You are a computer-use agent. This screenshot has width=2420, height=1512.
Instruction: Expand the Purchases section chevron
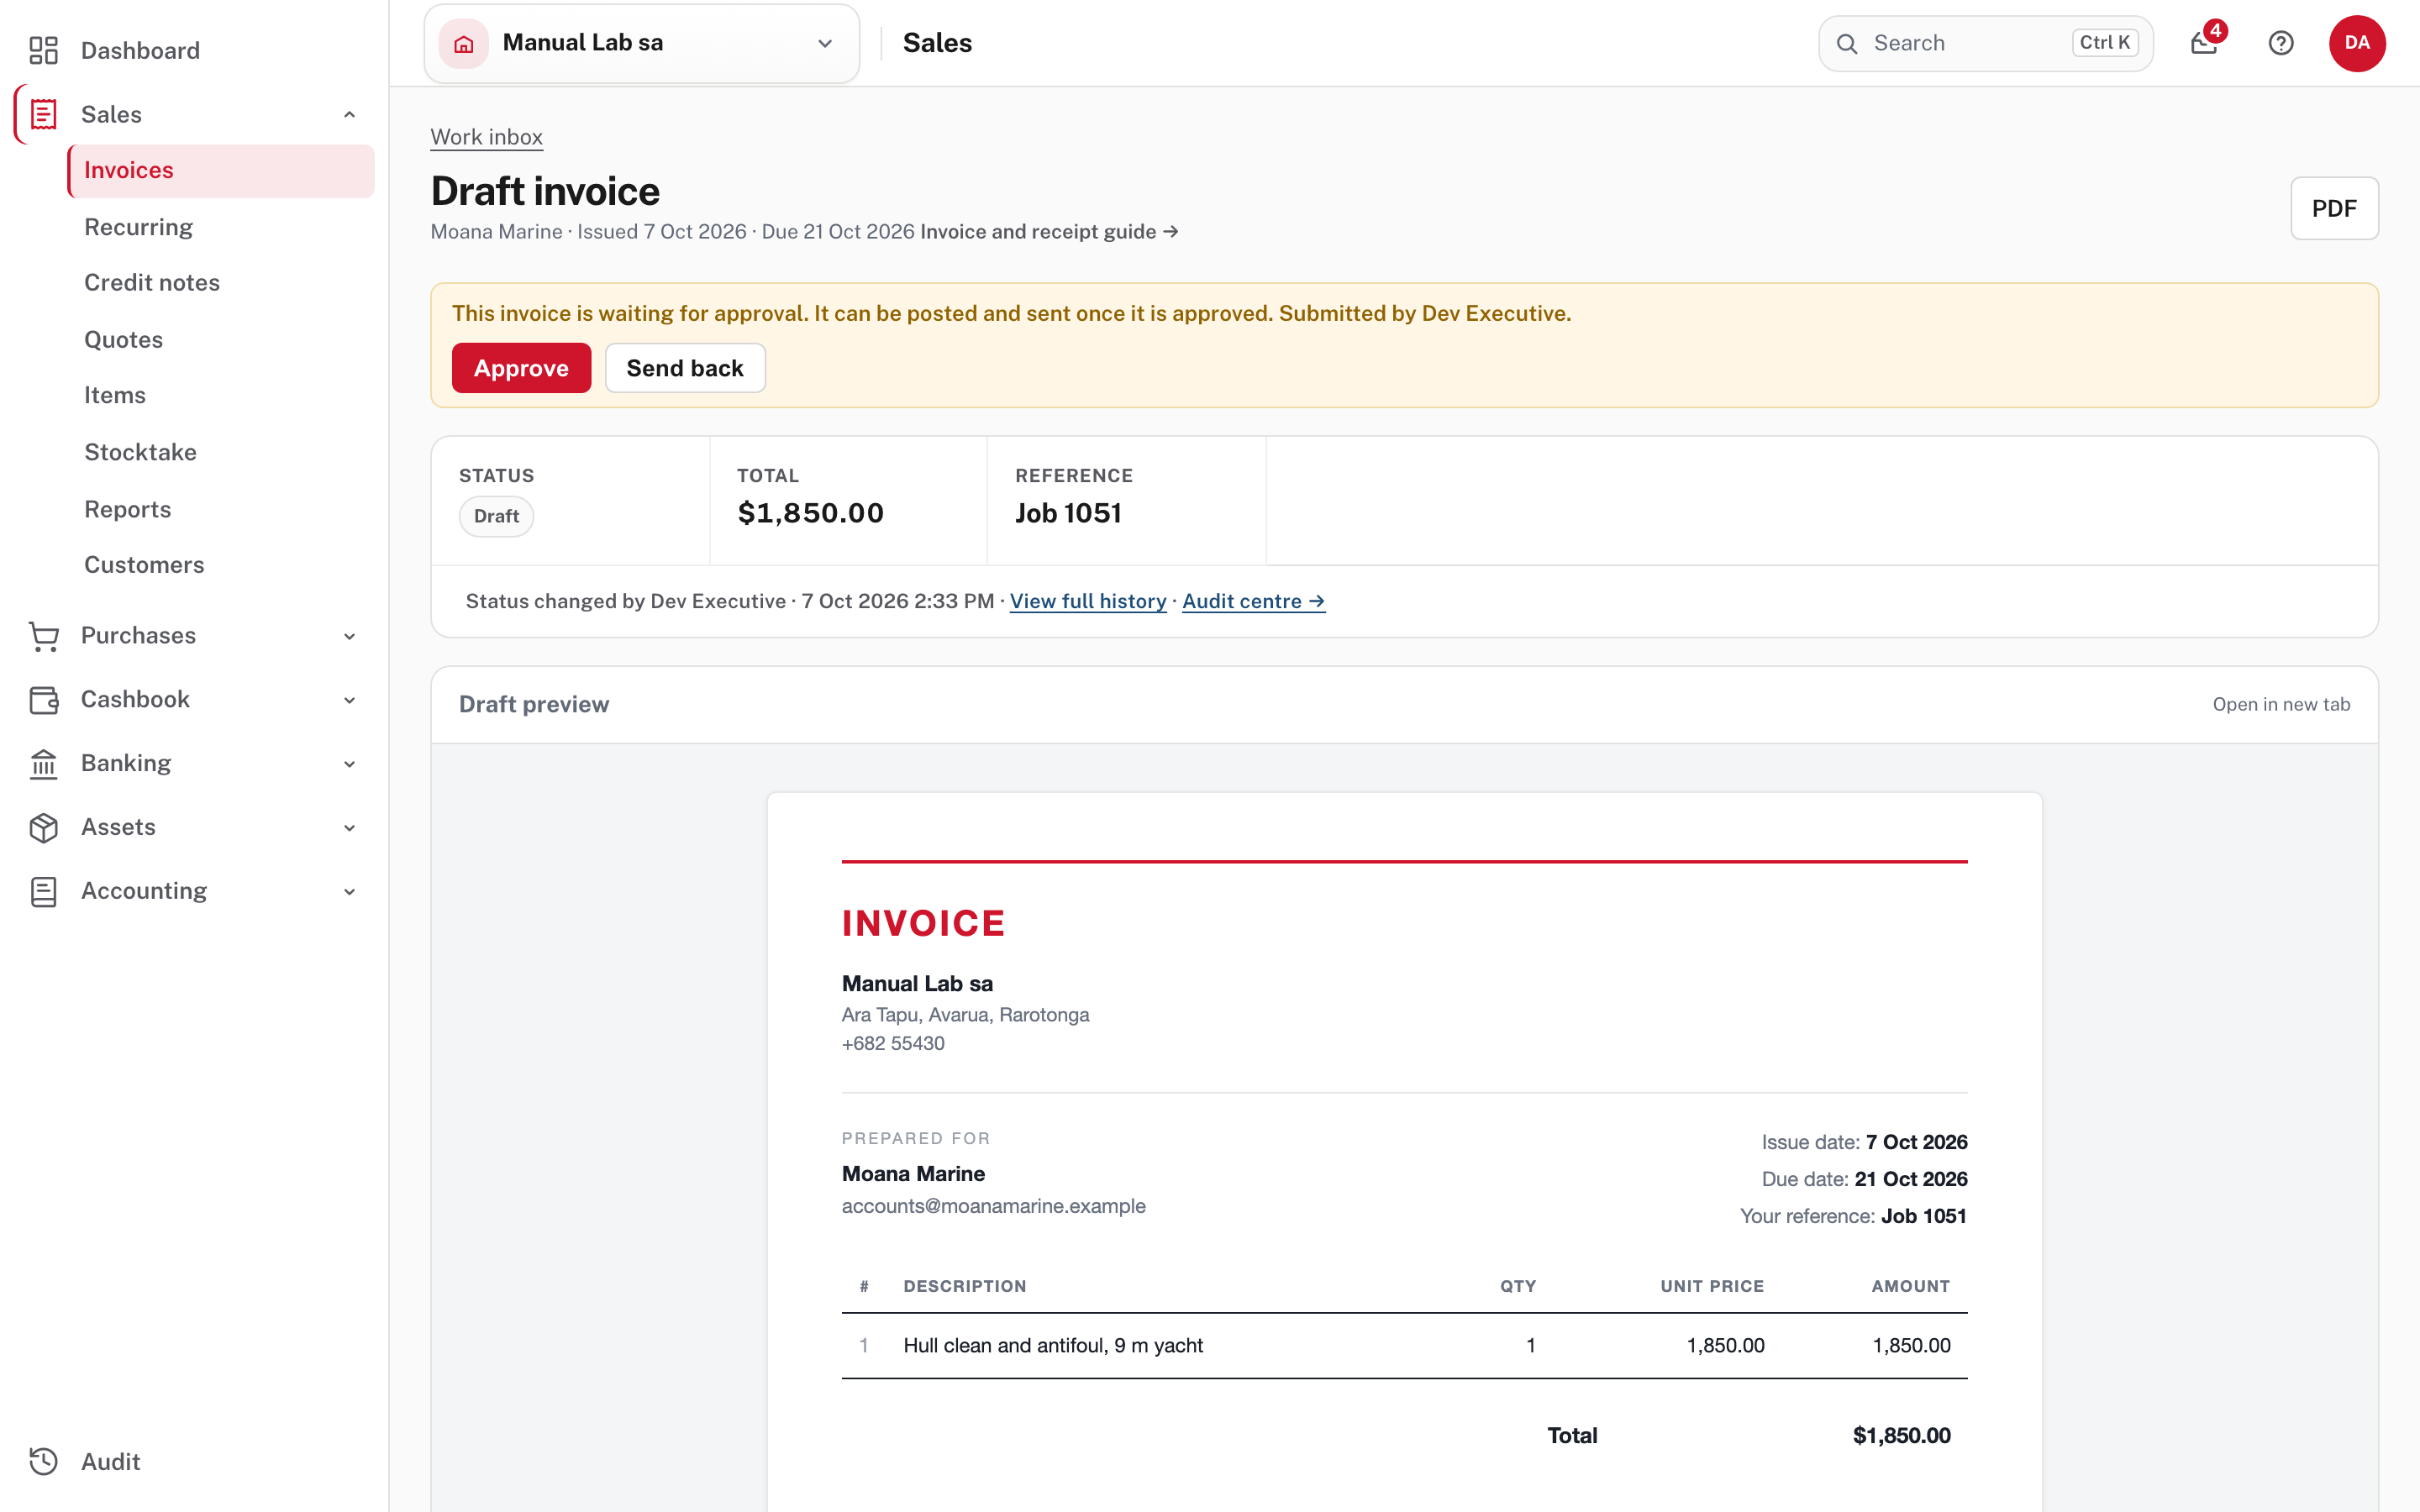350,636
